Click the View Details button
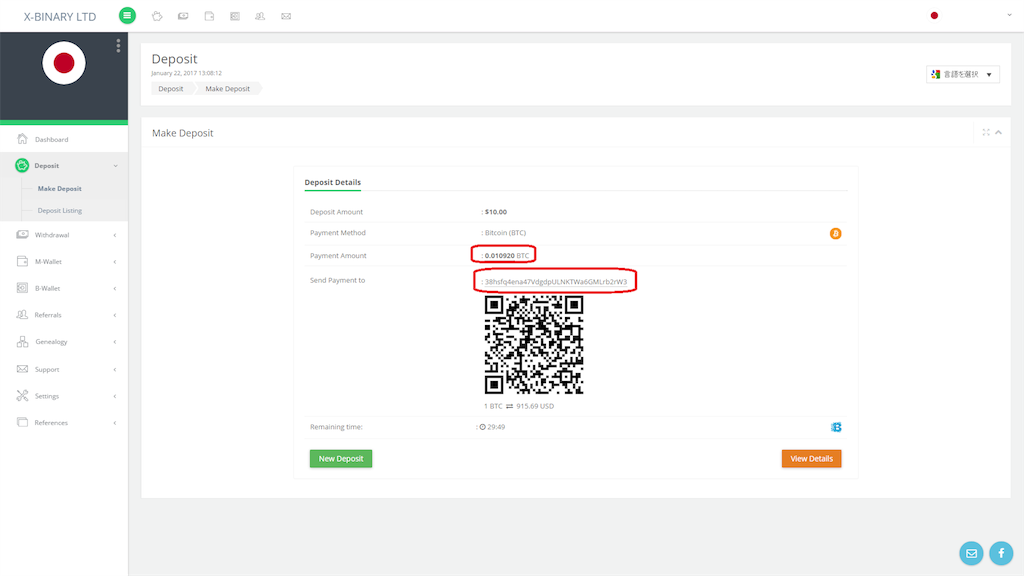This screenshot has height=576, width=1024. 811,458
